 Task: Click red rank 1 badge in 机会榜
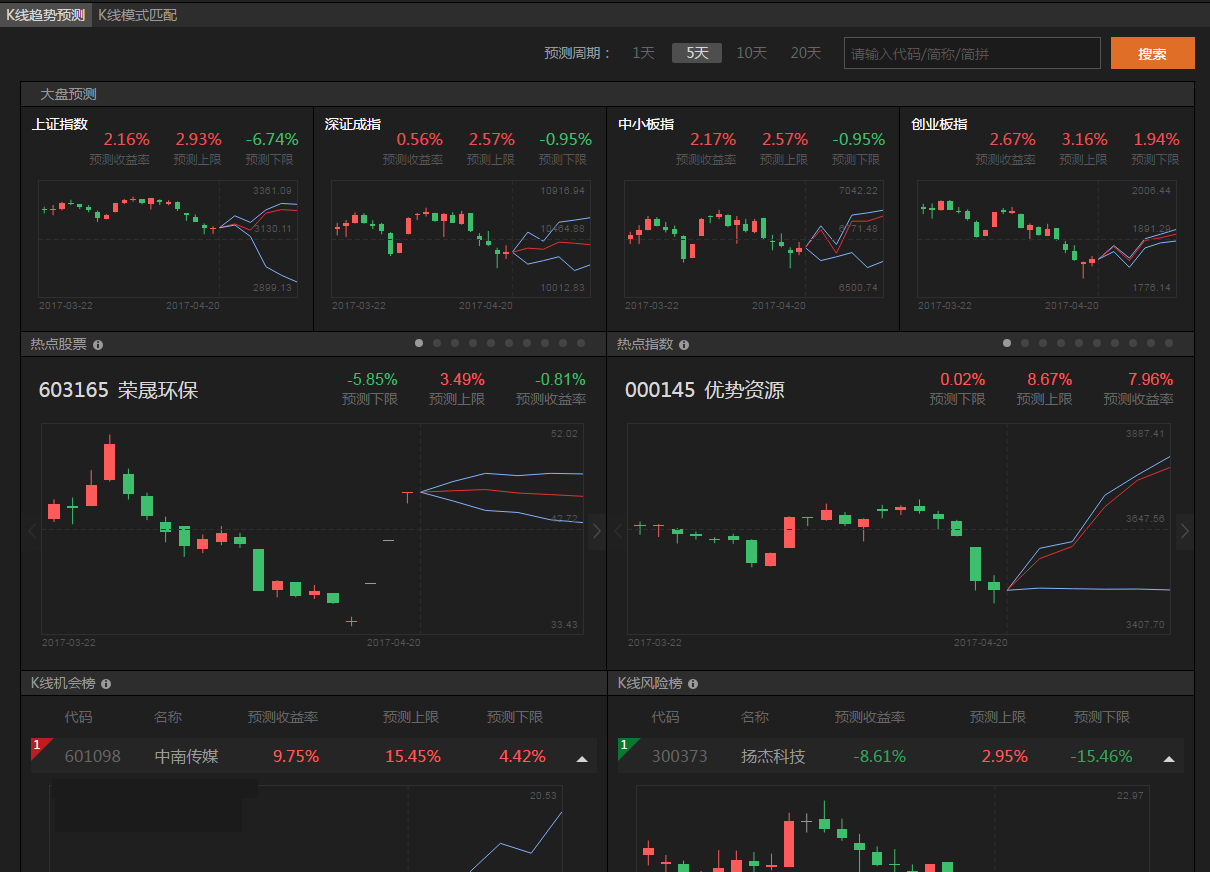pyautogui.click(x=40, y=747)
